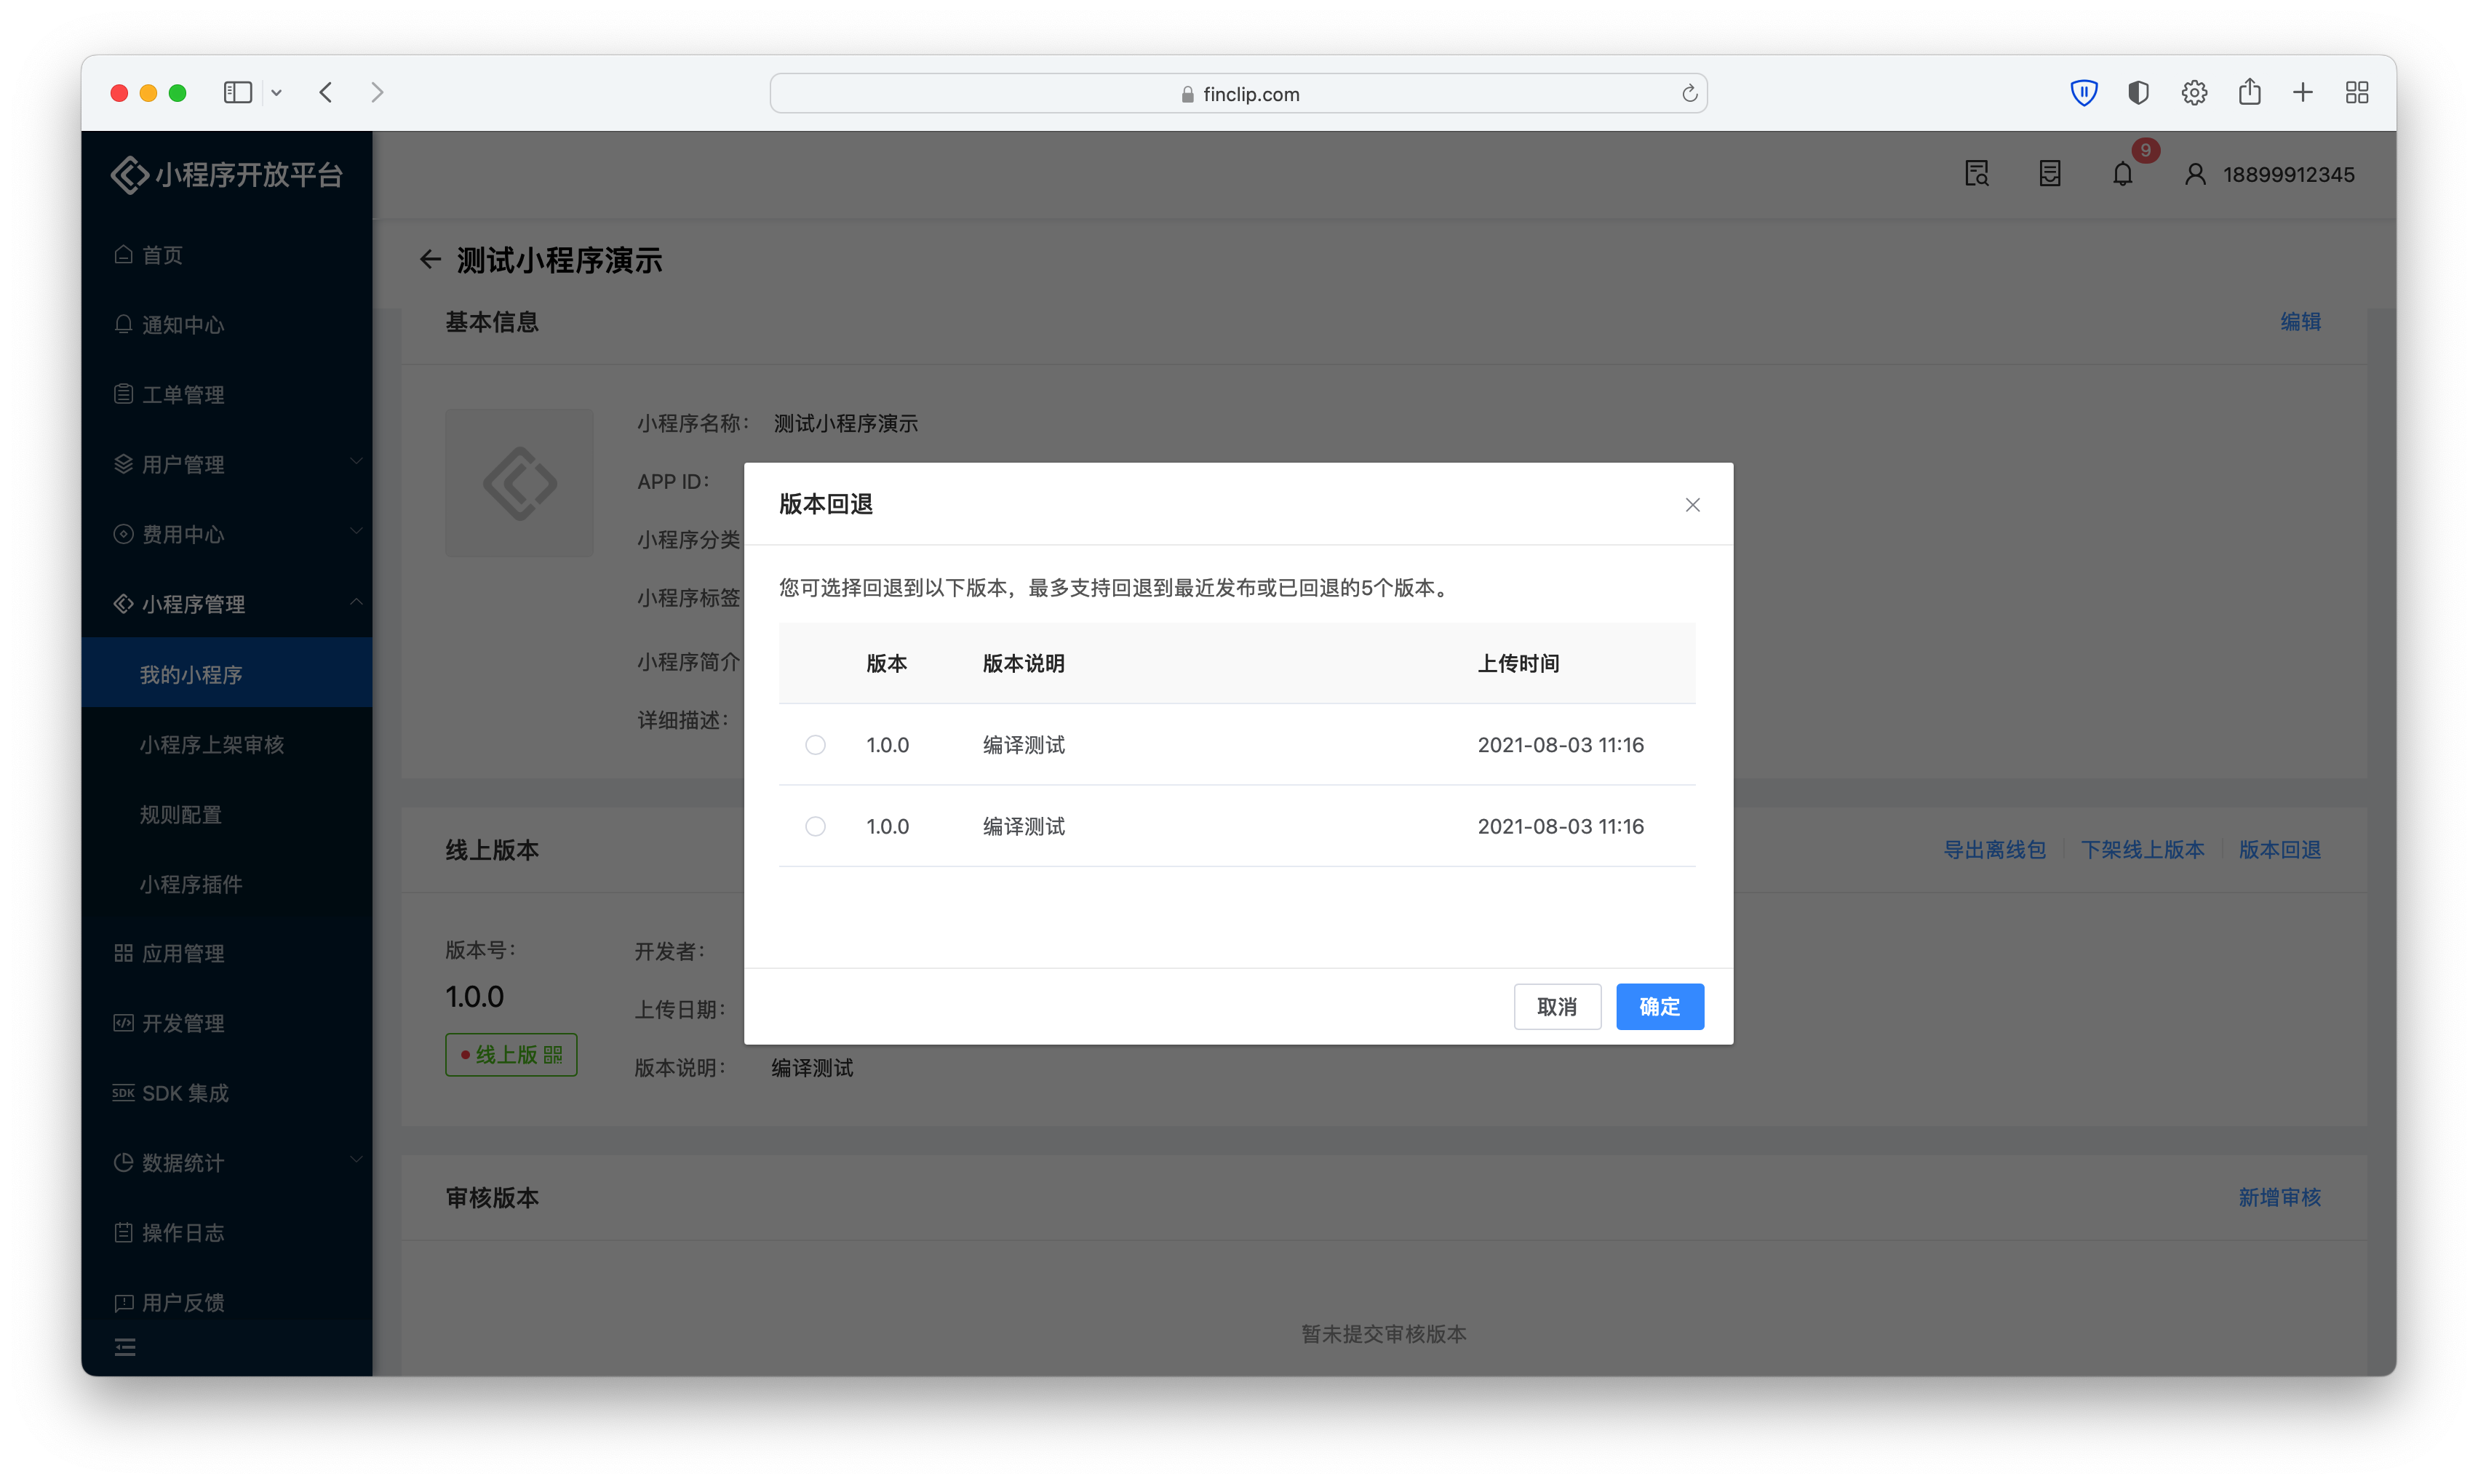
Task: Open the Bitwarden shield extension icon
Action: (x=2083, y=93)
